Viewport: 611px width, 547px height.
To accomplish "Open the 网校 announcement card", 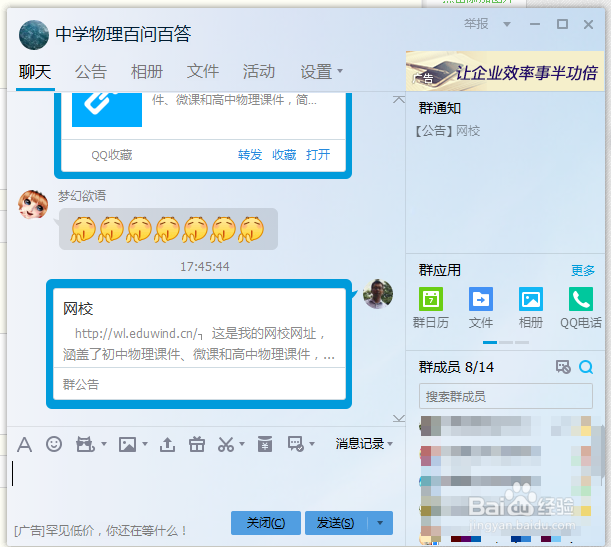I will (x=199, y=344).
